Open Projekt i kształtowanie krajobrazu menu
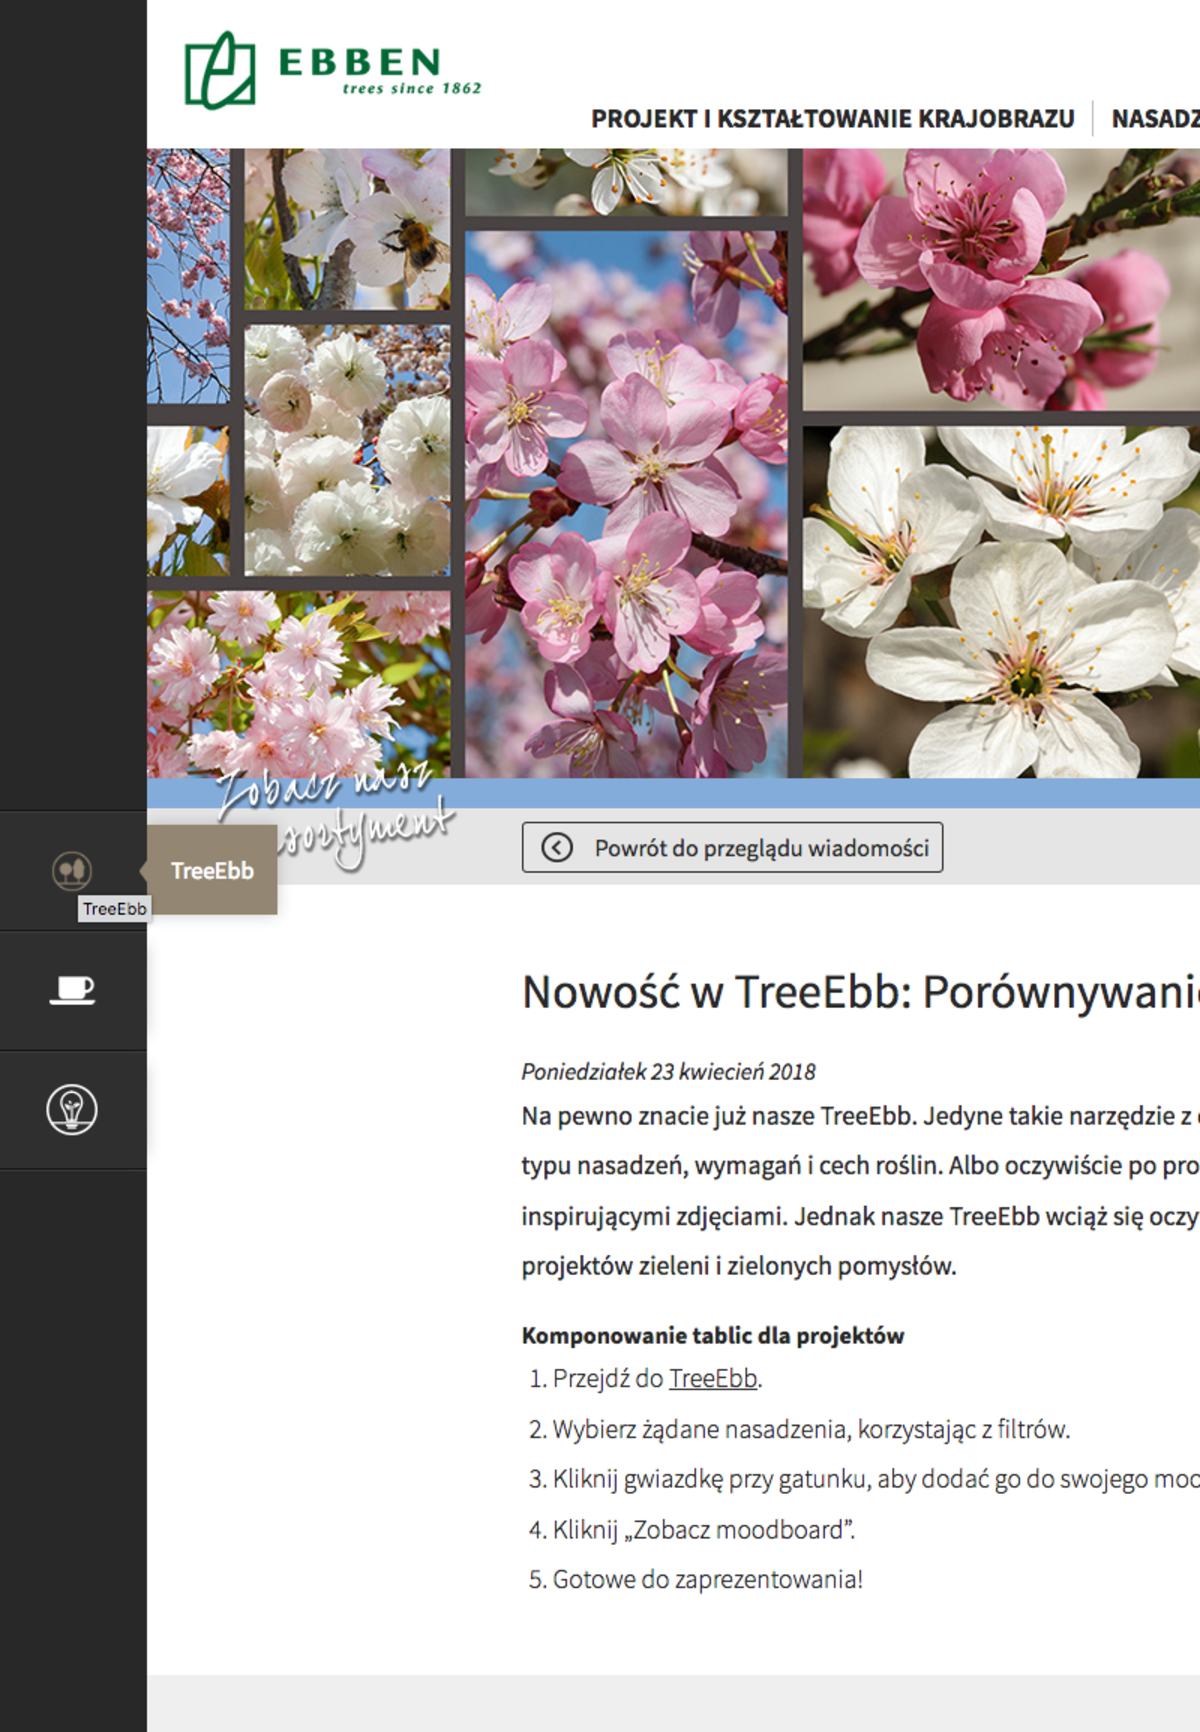The image size is (1200, 1732). click(832, 119)
